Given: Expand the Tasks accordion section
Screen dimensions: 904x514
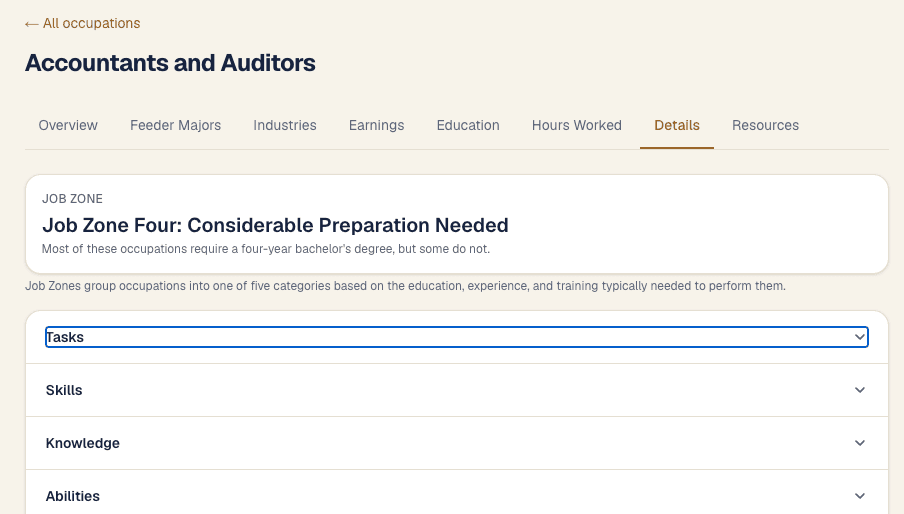Looking at the screenshot, I should (457, 337).
